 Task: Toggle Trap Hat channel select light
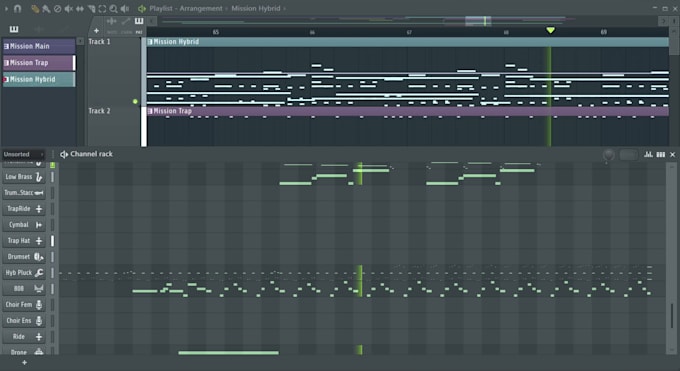click(52, 241)
